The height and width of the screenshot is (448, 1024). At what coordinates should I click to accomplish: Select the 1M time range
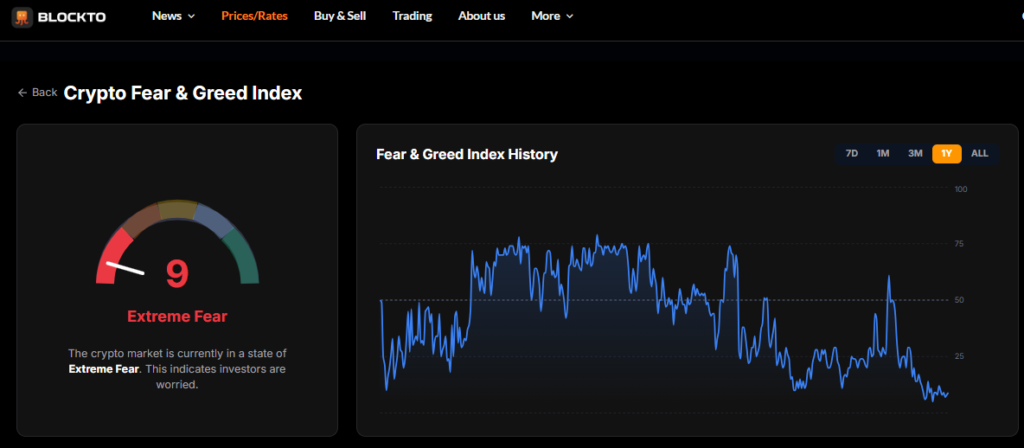(x=883, y=153)
